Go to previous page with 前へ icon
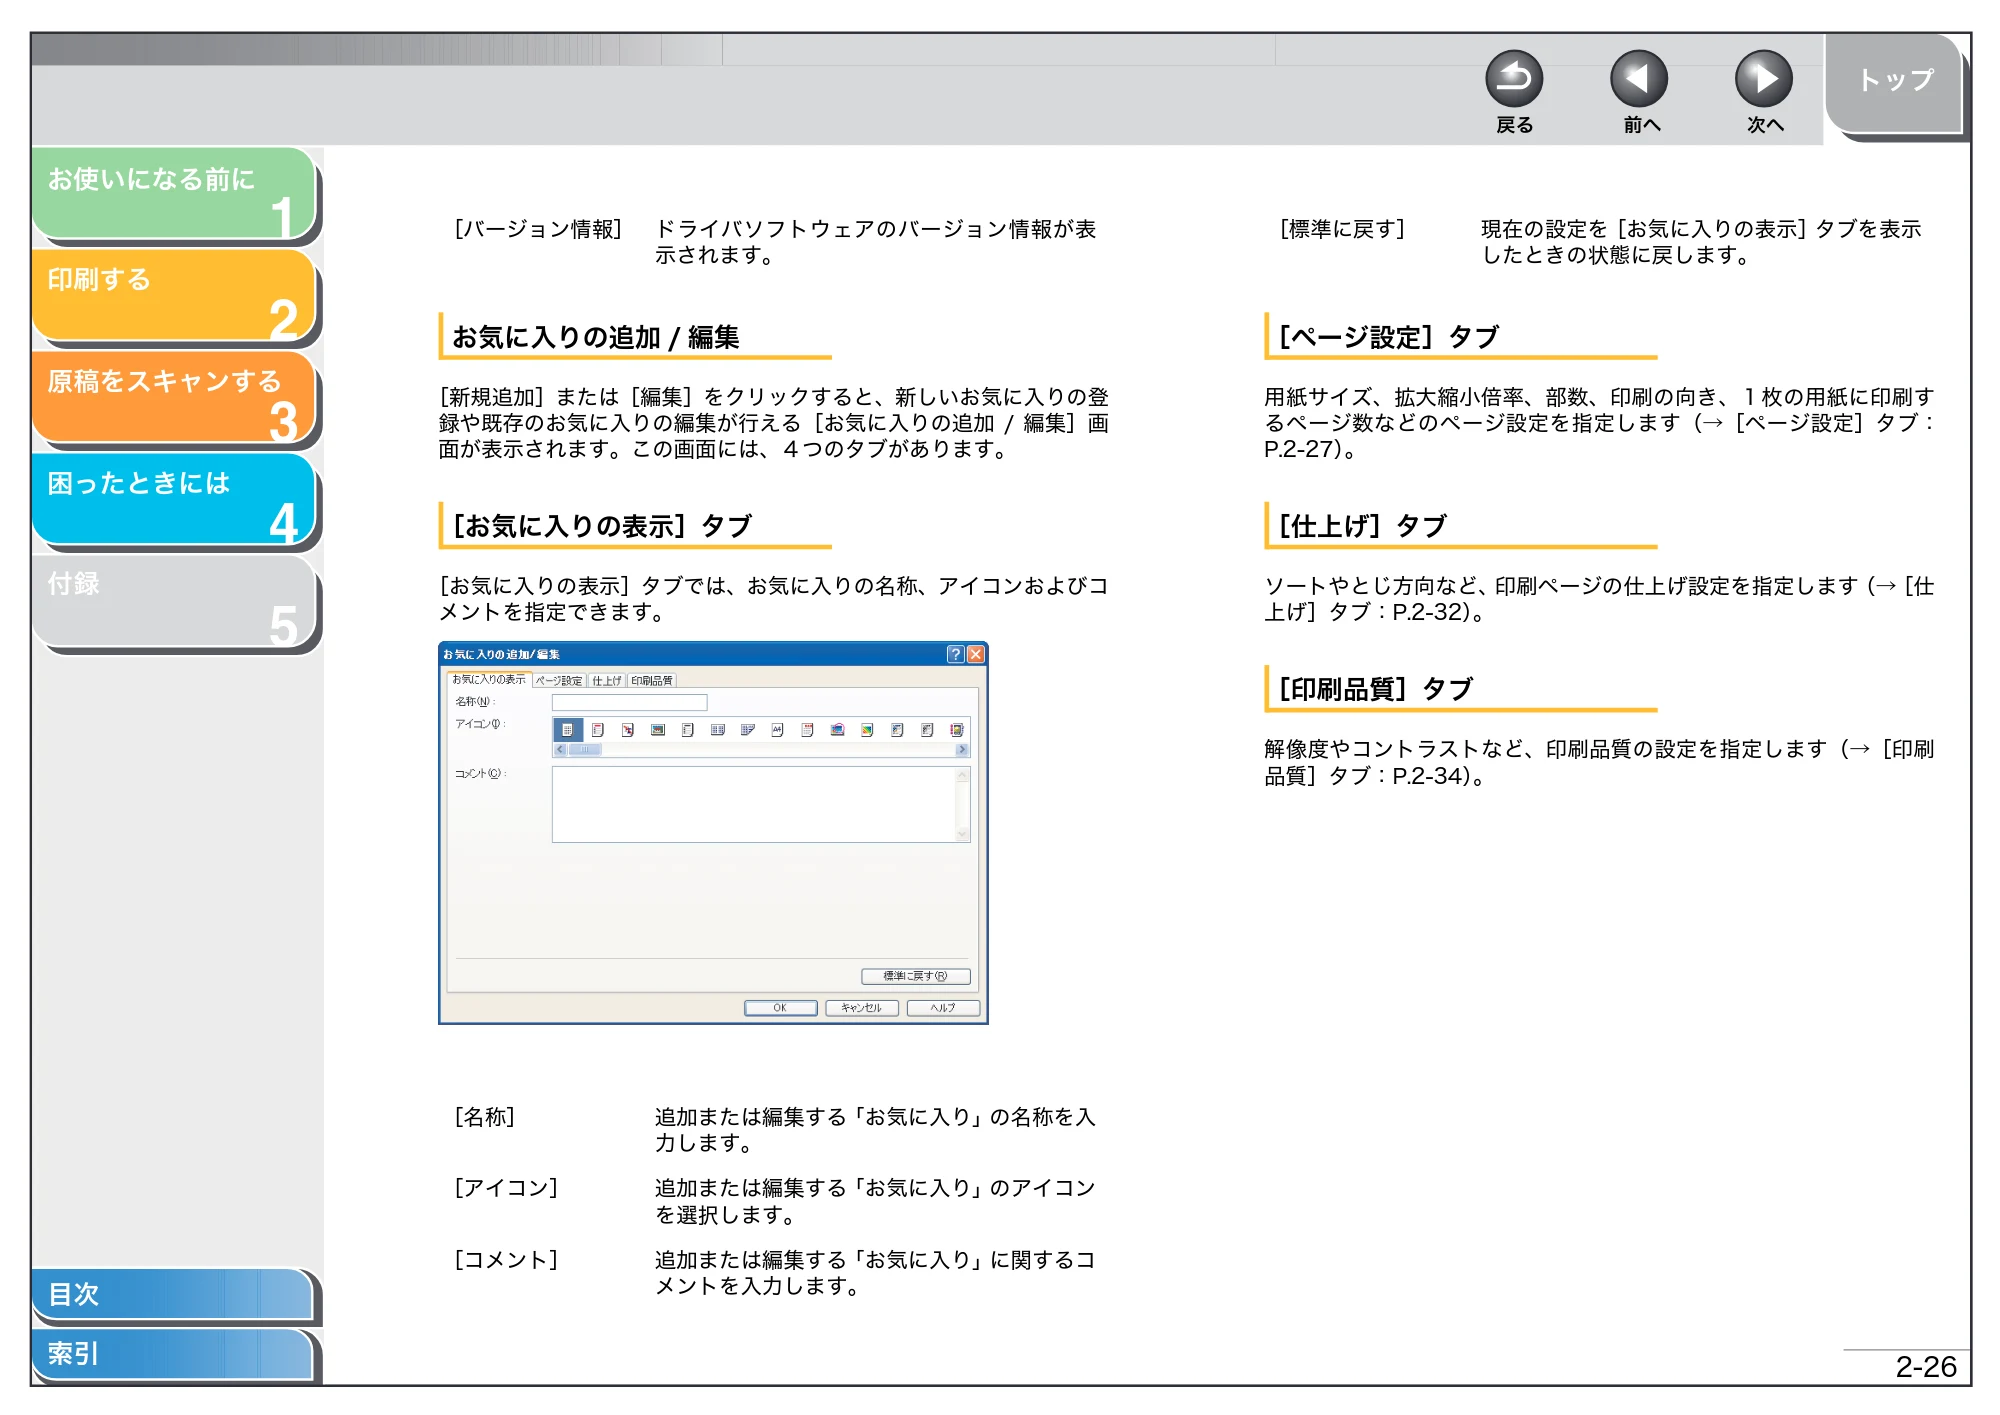The image size is (2000, 1415). pos(1639,78)
